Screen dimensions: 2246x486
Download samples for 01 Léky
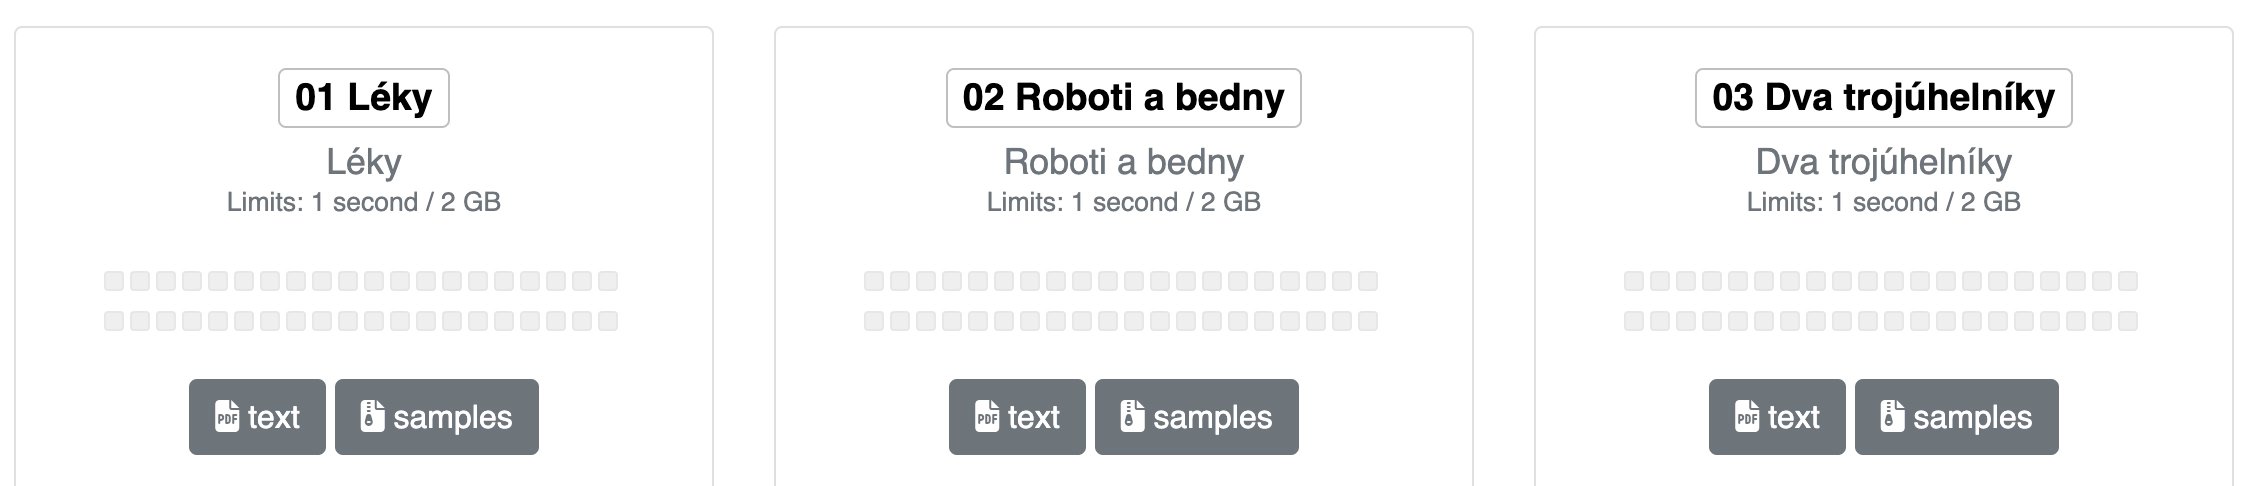[x=437, y=417]
